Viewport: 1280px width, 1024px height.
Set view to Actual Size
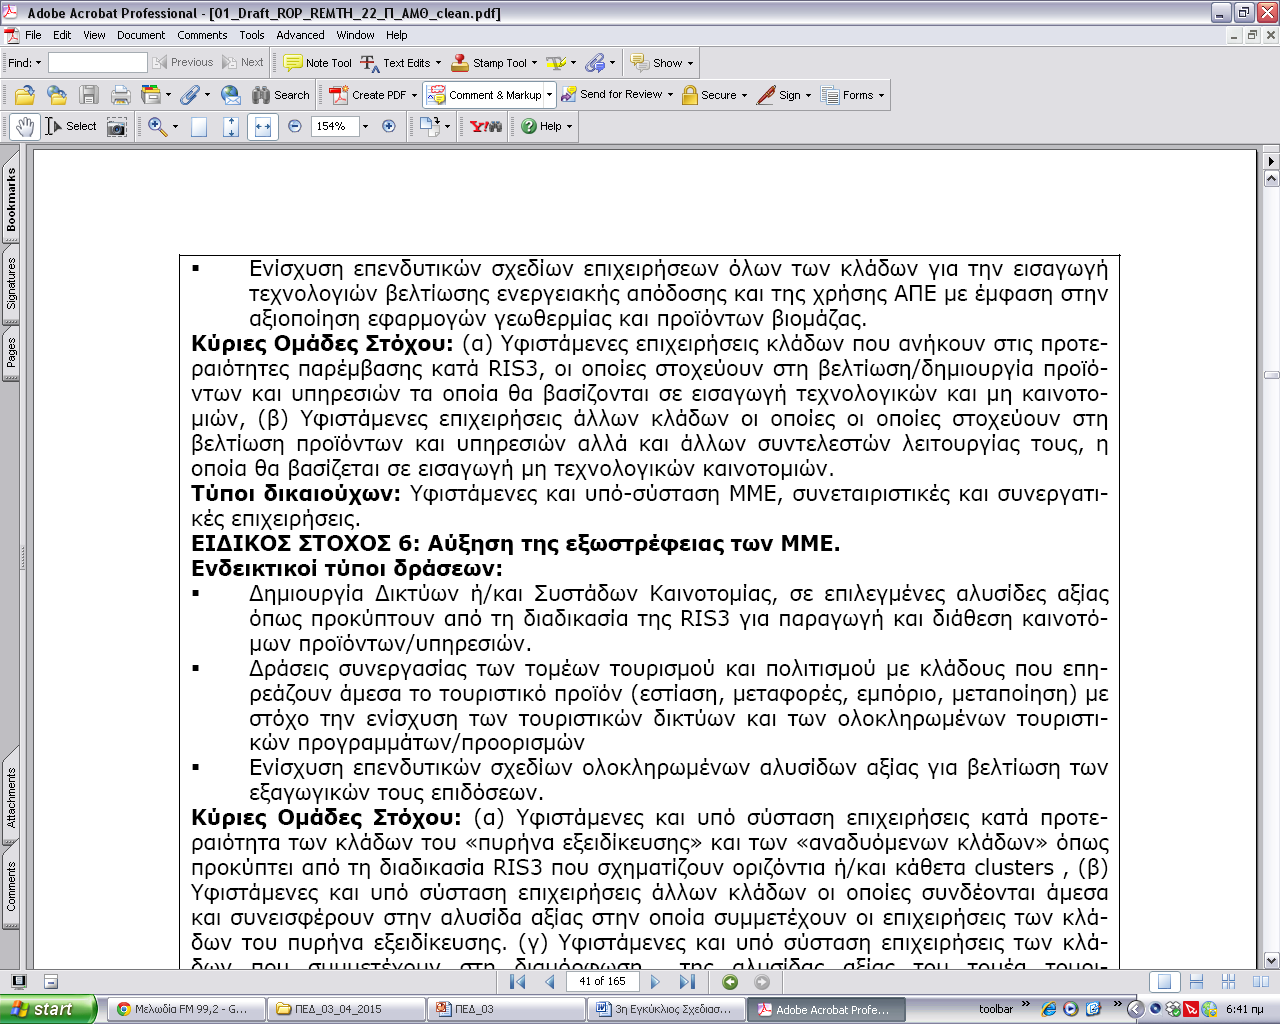(x=199, y=126)
